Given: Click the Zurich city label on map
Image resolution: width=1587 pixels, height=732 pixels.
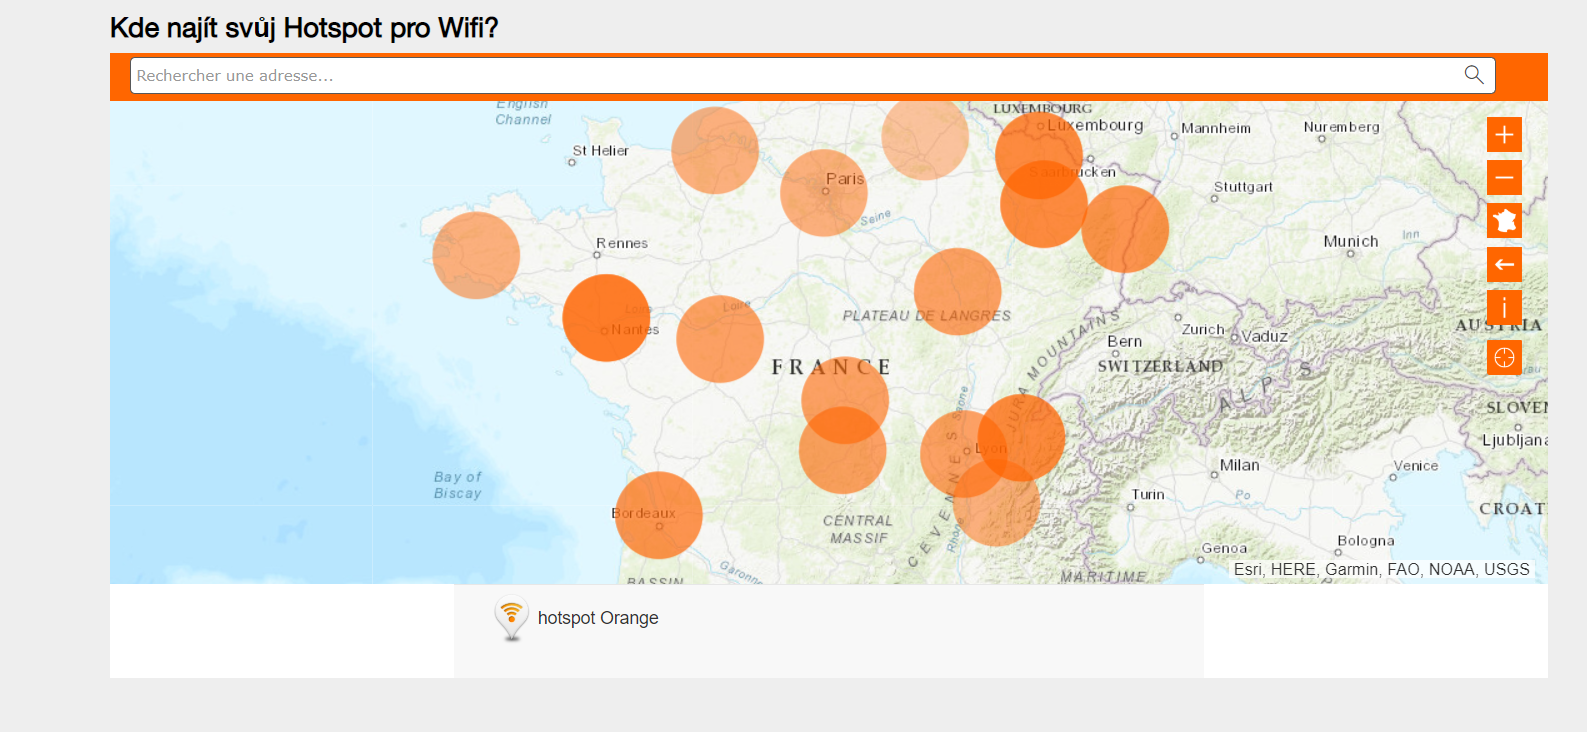Looking at the screenshot, I should tap(1203, 329).
